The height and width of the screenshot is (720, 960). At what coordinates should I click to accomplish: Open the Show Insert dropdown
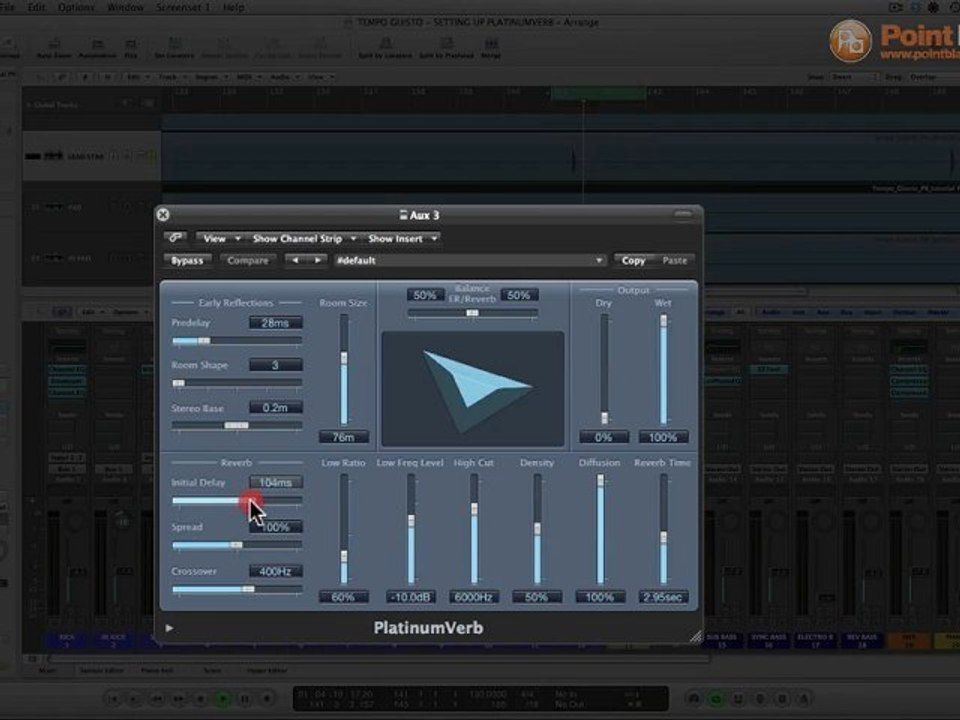tap(402, 238)
